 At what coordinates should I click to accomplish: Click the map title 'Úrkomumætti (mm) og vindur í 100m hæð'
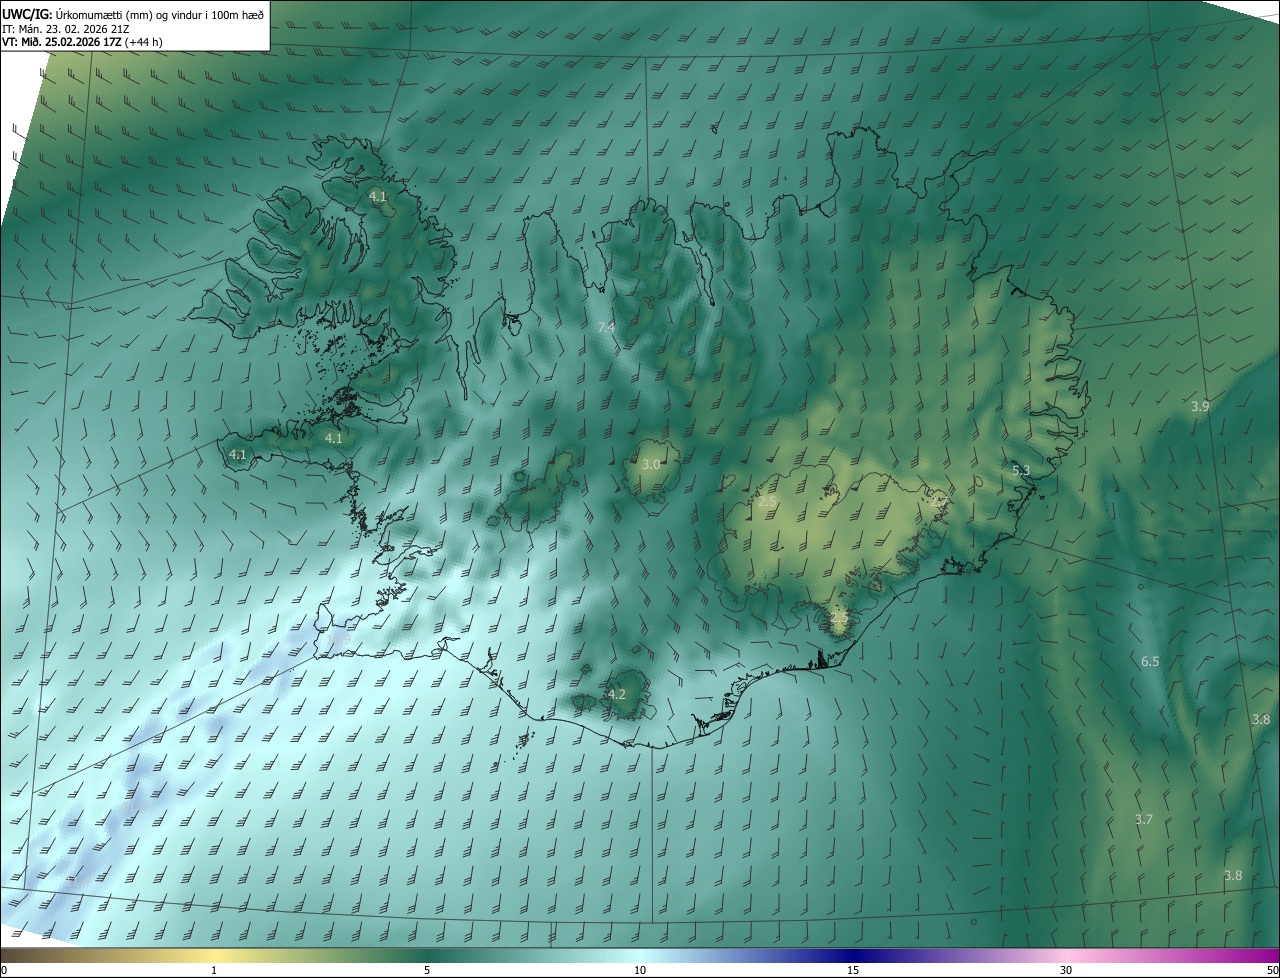[x=160, y=13]
